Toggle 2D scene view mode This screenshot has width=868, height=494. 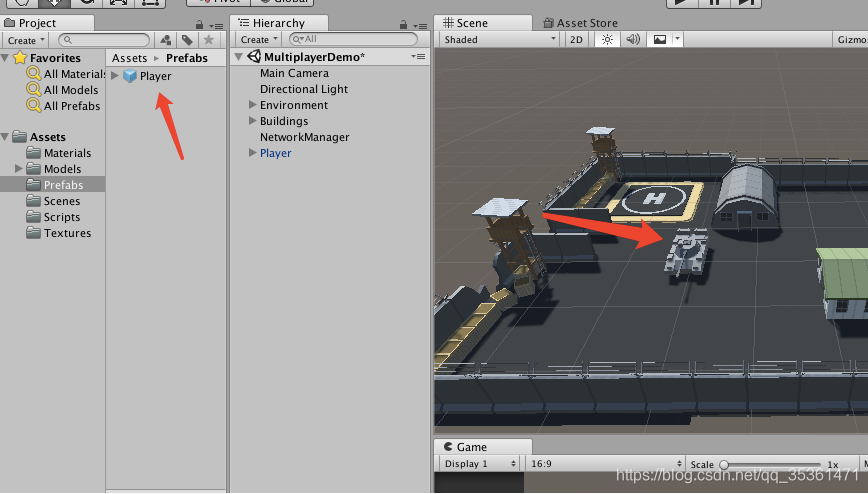tap(576, 39)
